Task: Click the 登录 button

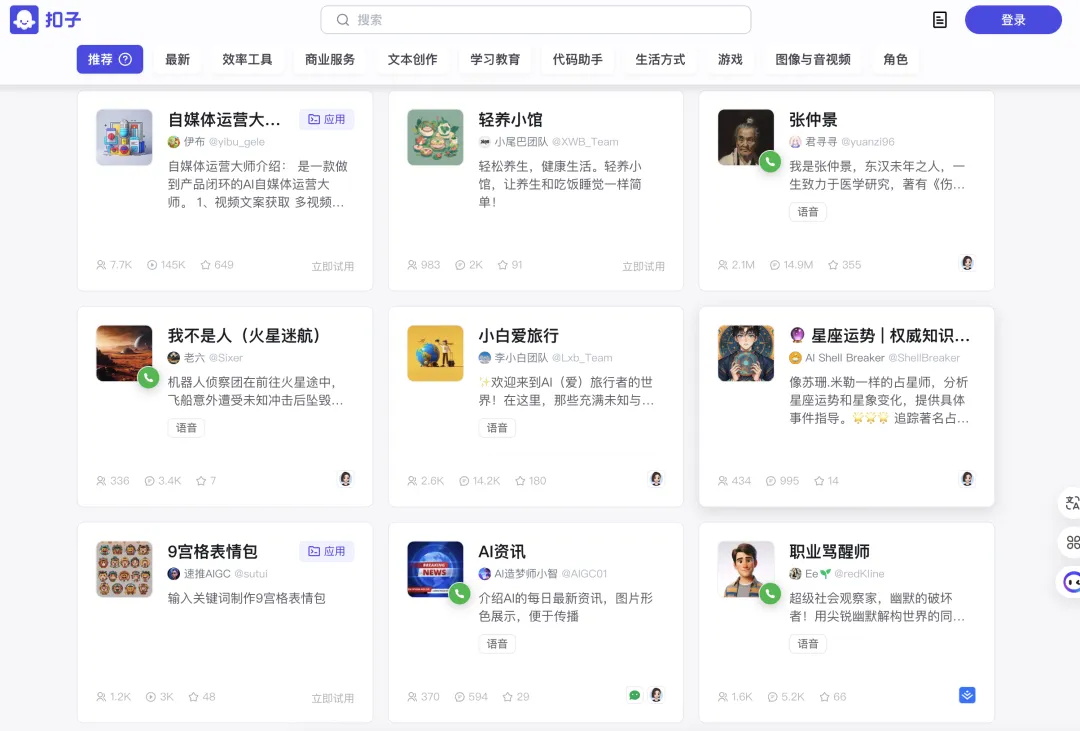Action: 1013,19
